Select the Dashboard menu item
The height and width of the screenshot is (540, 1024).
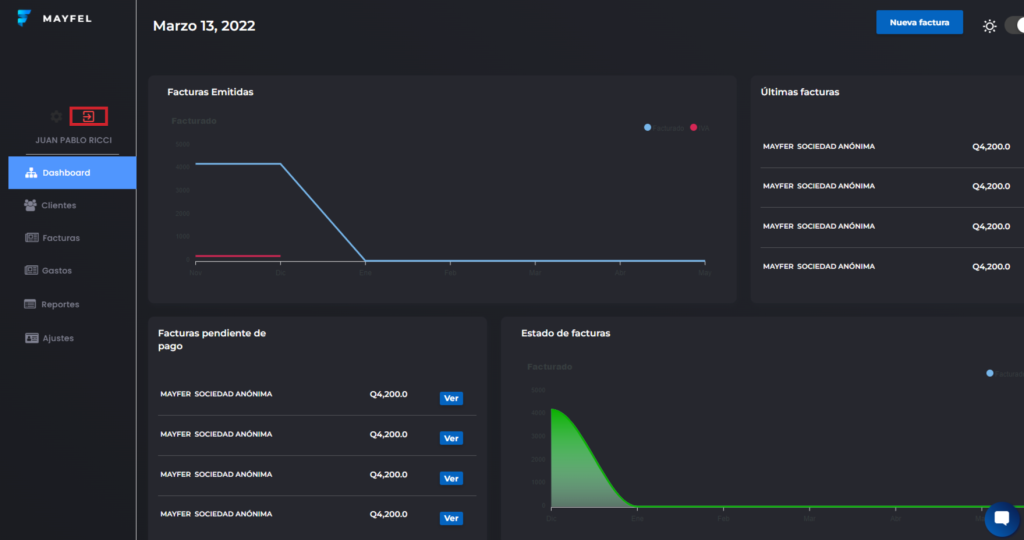(72, 173)
